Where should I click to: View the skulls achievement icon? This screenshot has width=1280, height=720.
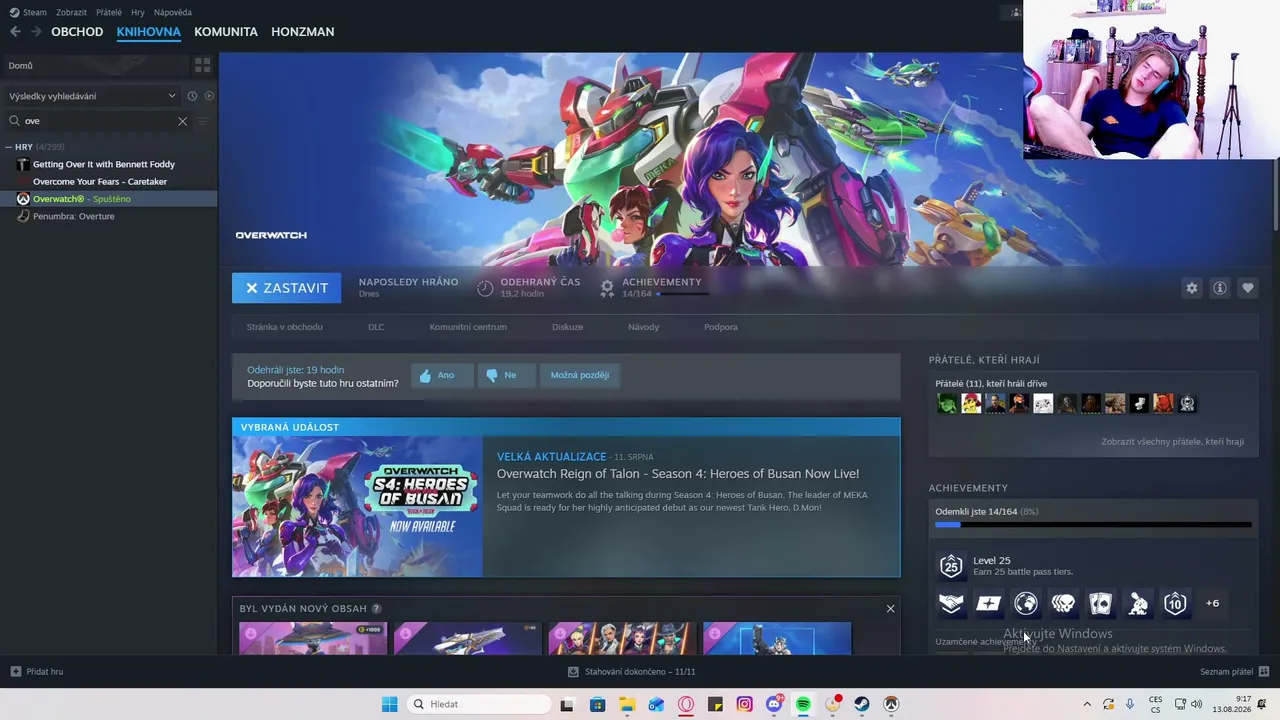[1063, 603]
